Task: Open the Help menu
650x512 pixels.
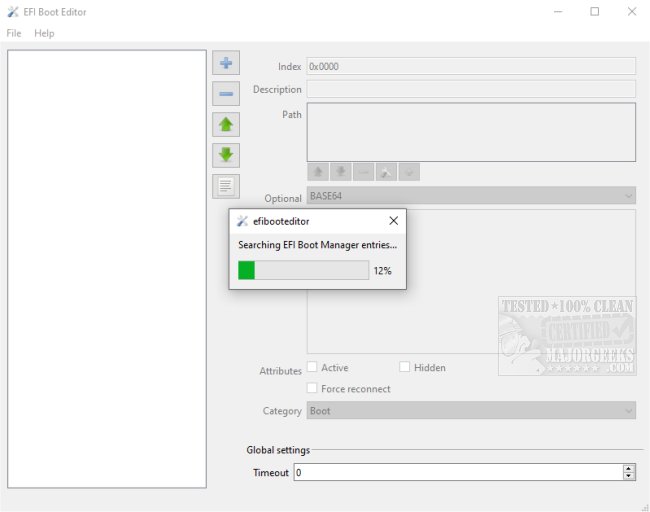Action: 44,33
